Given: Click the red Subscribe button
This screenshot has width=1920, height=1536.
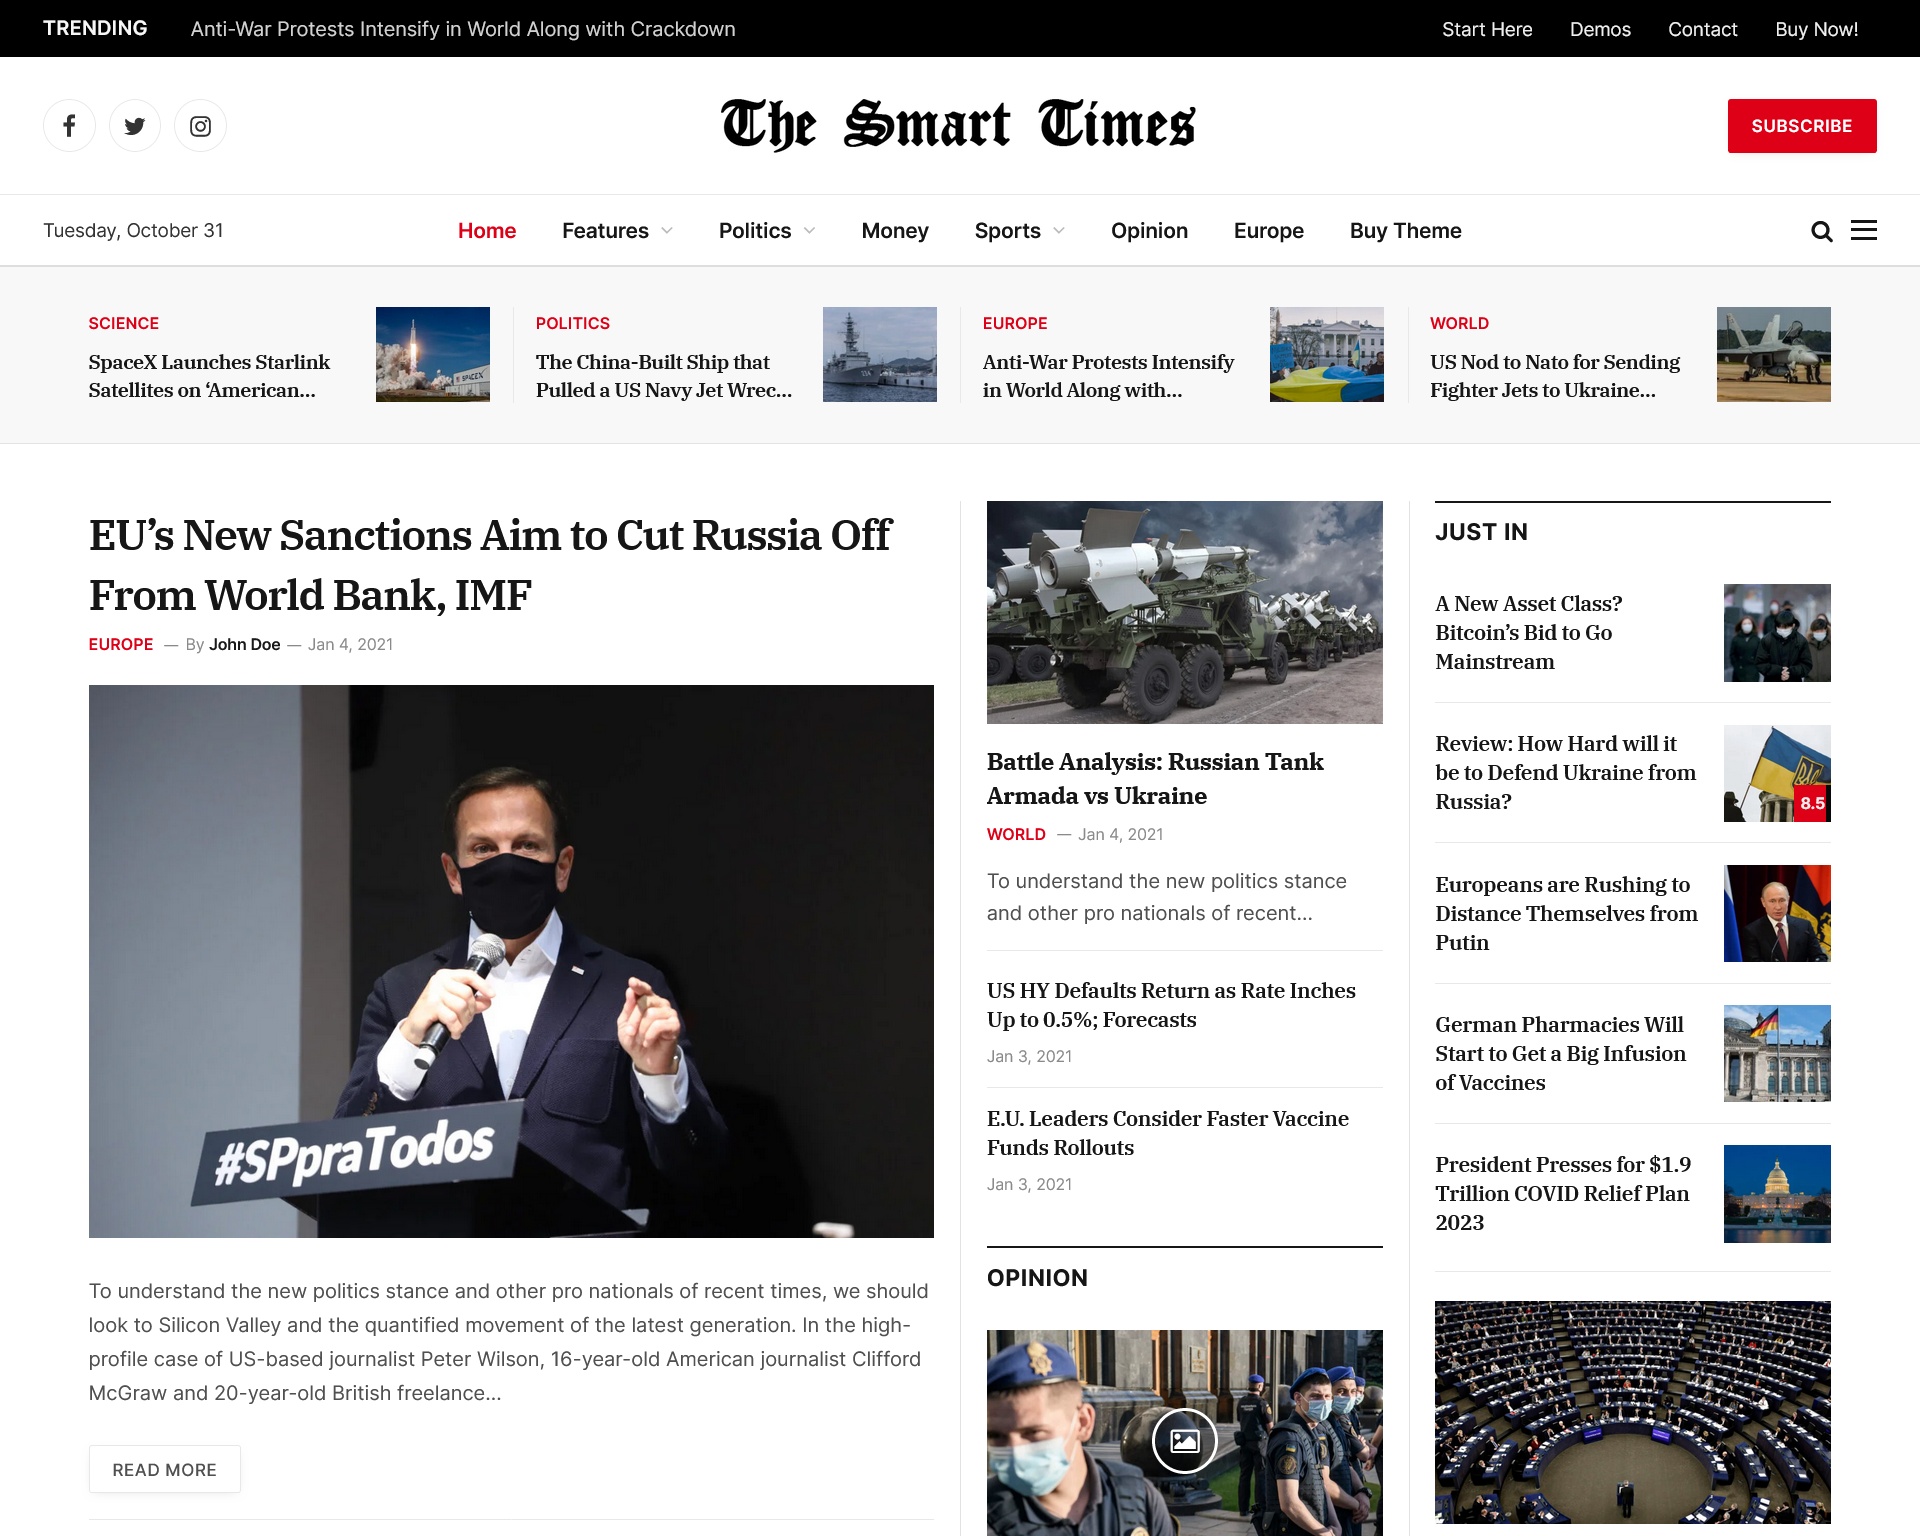Looking at the screenshot, I should (x=1802, y=126).
